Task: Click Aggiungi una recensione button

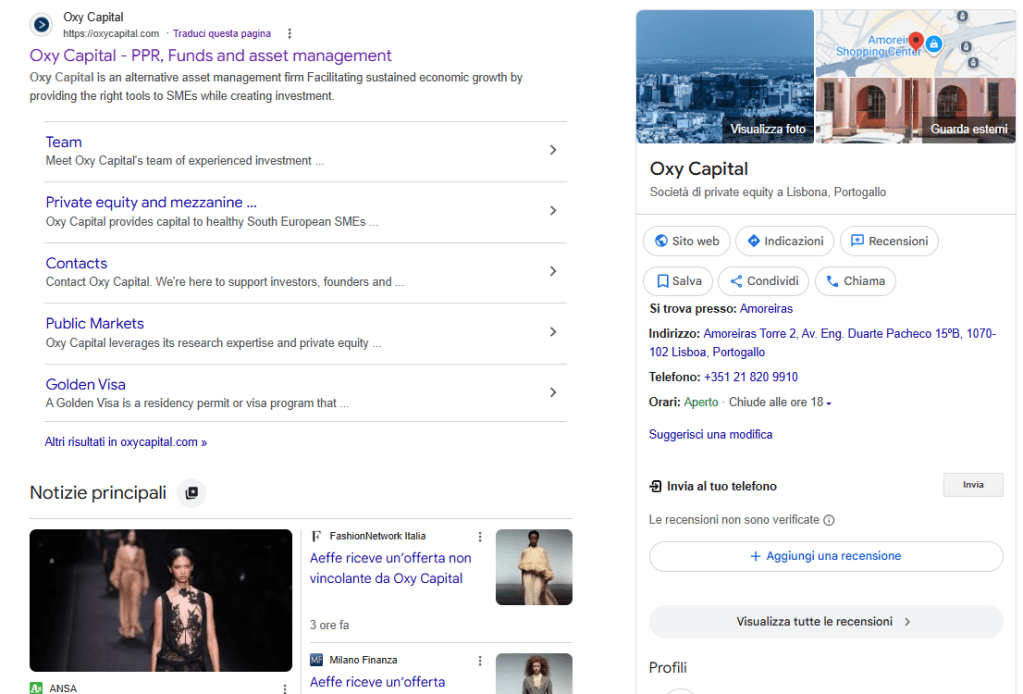Action: [826, 556]
